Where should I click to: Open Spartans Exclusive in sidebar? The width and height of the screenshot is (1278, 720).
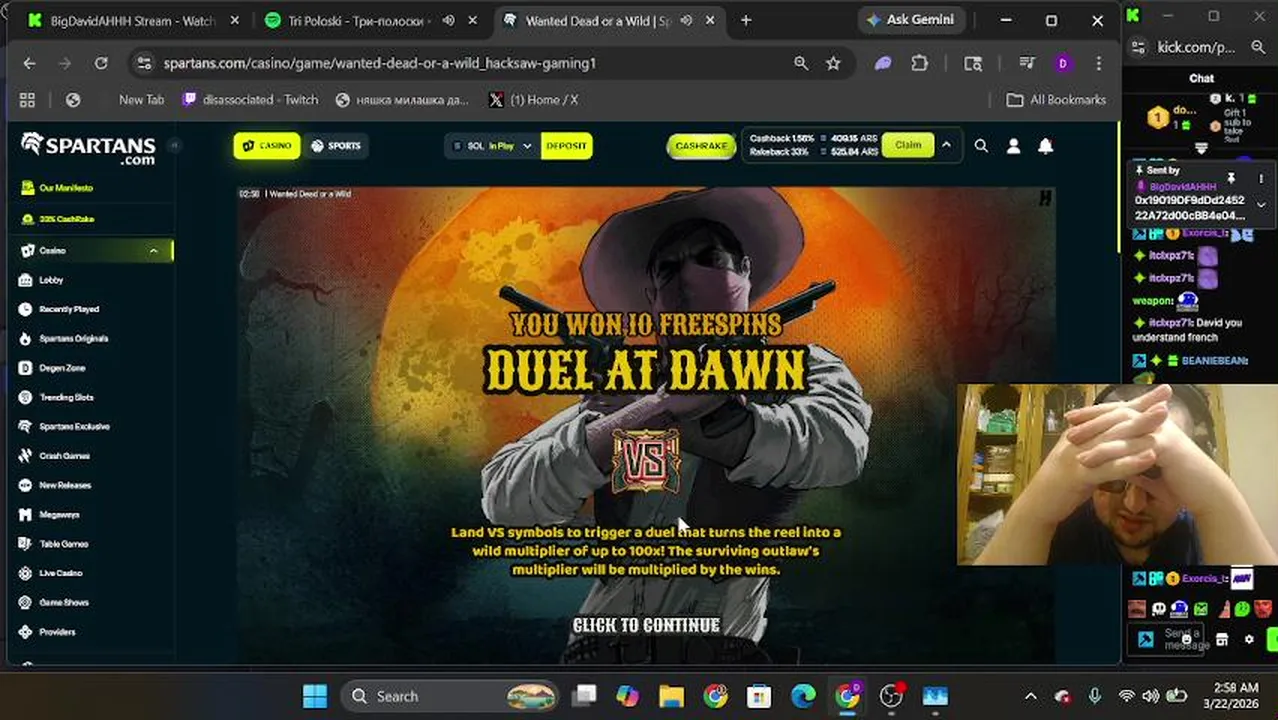coord(74,427)
